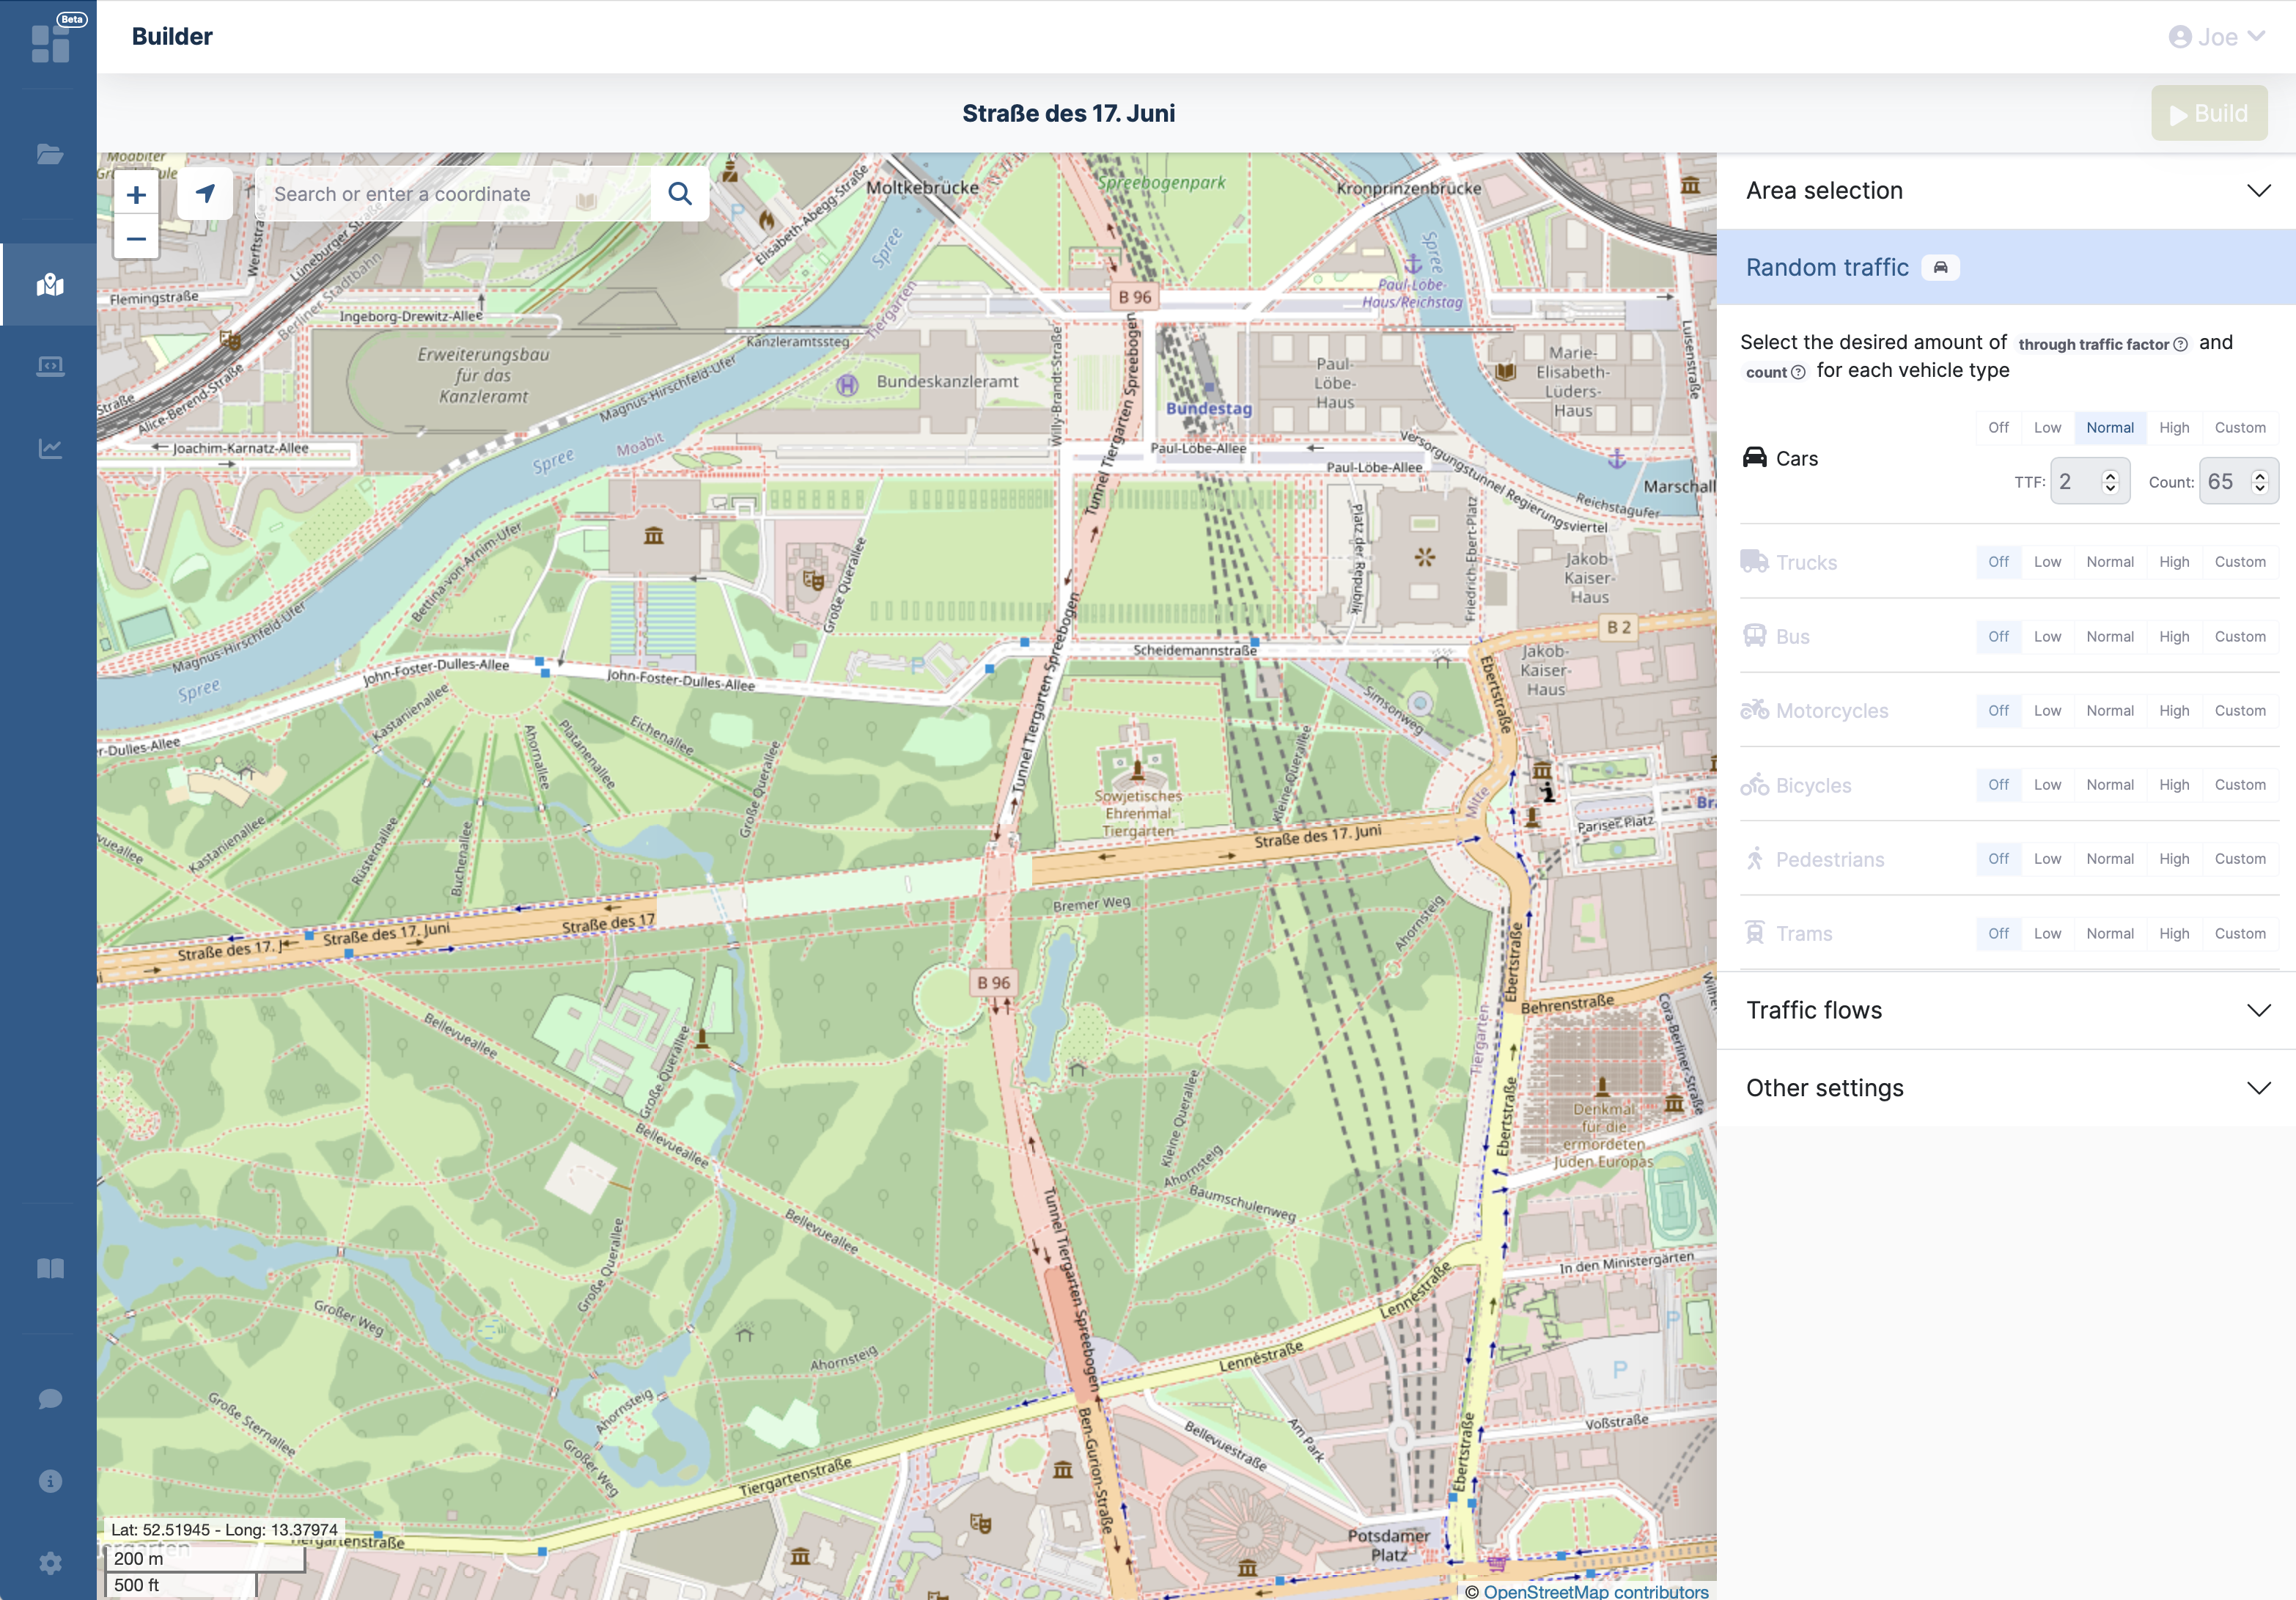2296x1600 pixels.
Task: Click the Motorcycles vehicle icon
Action: tap(1755, 710)
